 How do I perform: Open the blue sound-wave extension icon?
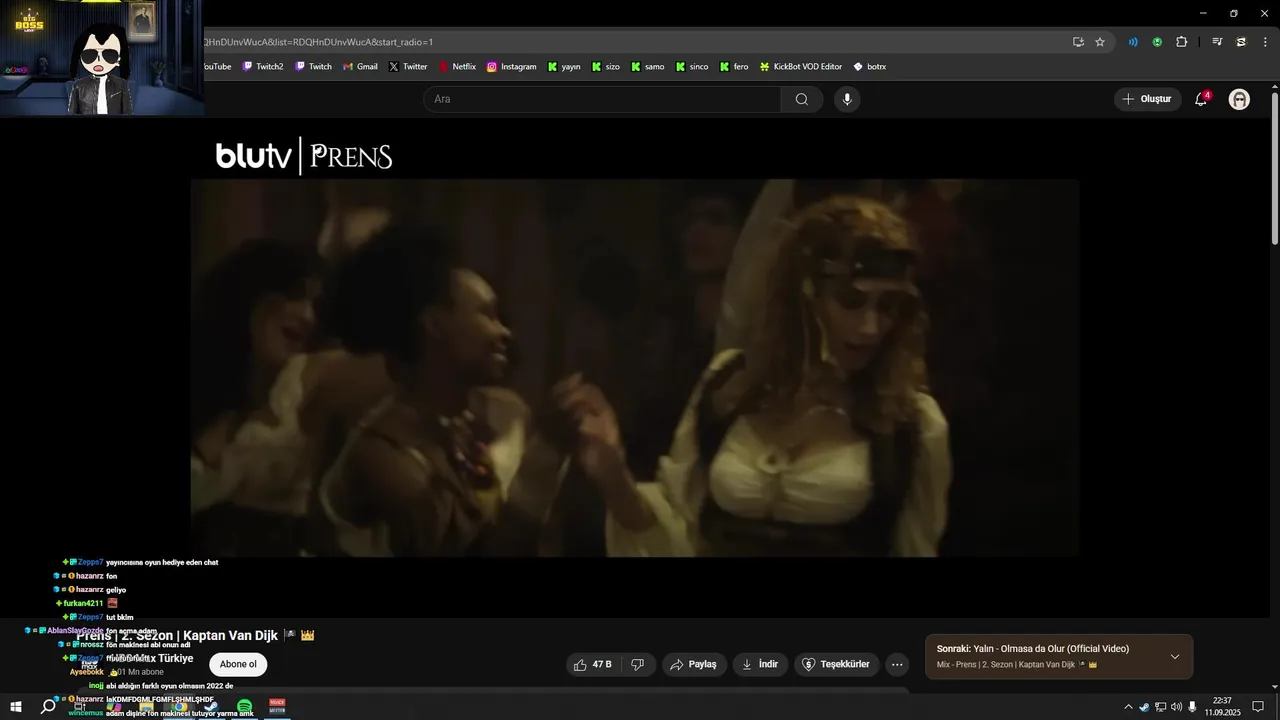pyautogui.click(x=1133, y=42)
